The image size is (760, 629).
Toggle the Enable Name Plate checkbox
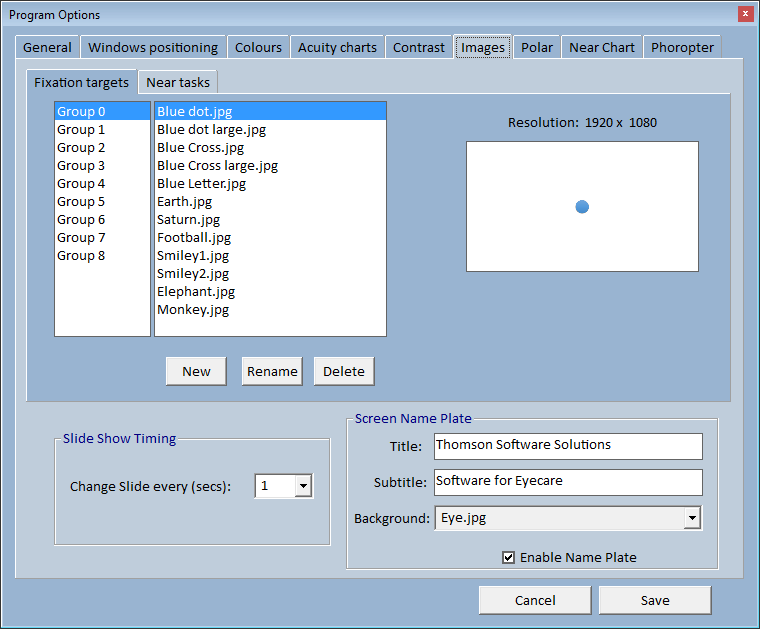(x=509, y=558)
